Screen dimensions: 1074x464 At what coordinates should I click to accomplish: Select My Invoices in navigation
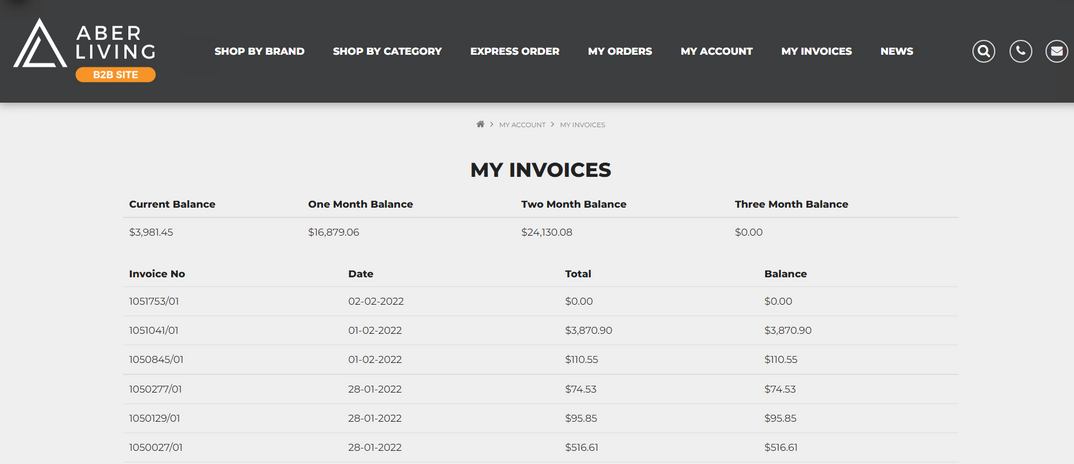[x=816, y=51]
